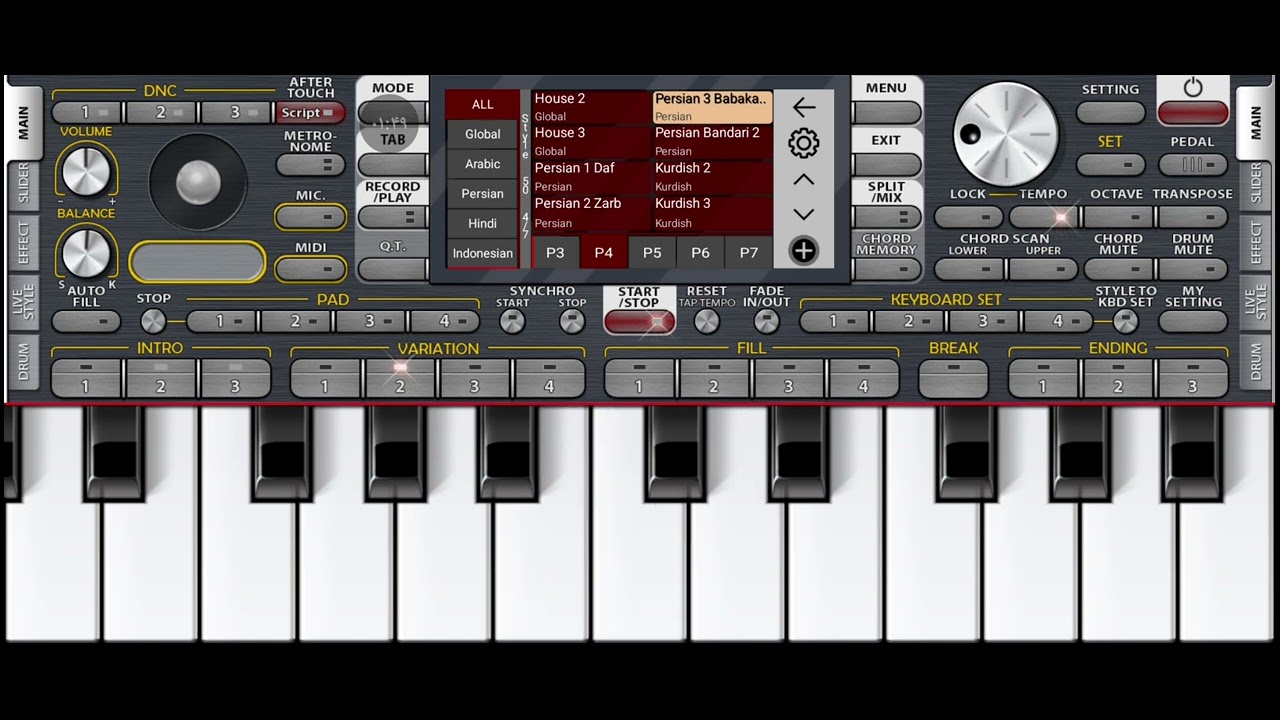This screenshot has width=1280, height=720.
Task: Tap the pad Stop round button
Action: [x=153, y=321]
